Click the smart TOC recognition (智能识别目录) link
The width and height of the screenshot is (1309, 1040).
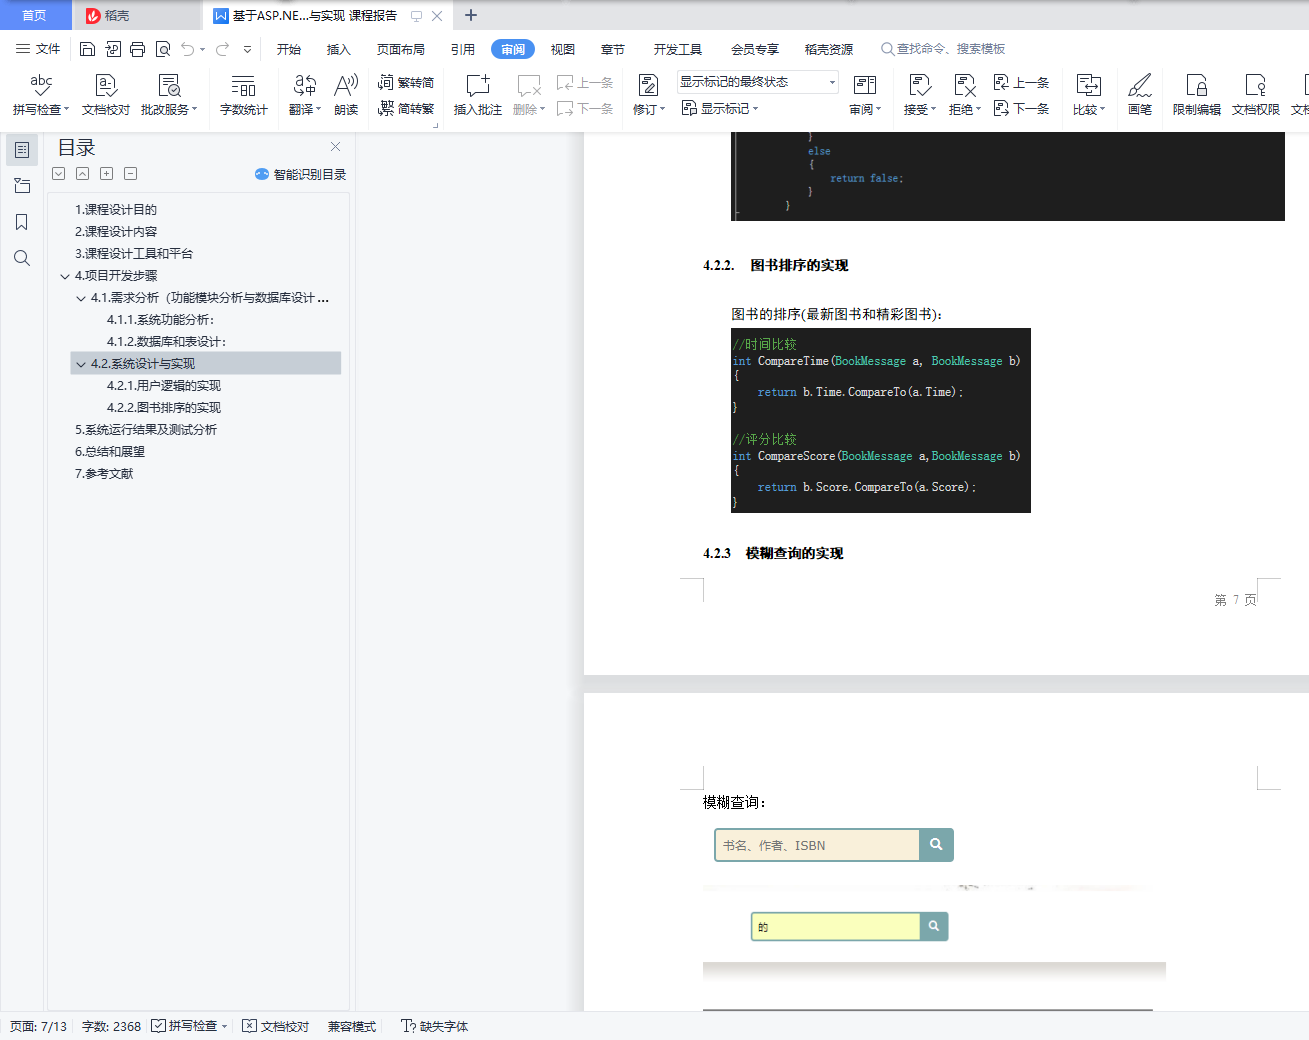point(301,174)
